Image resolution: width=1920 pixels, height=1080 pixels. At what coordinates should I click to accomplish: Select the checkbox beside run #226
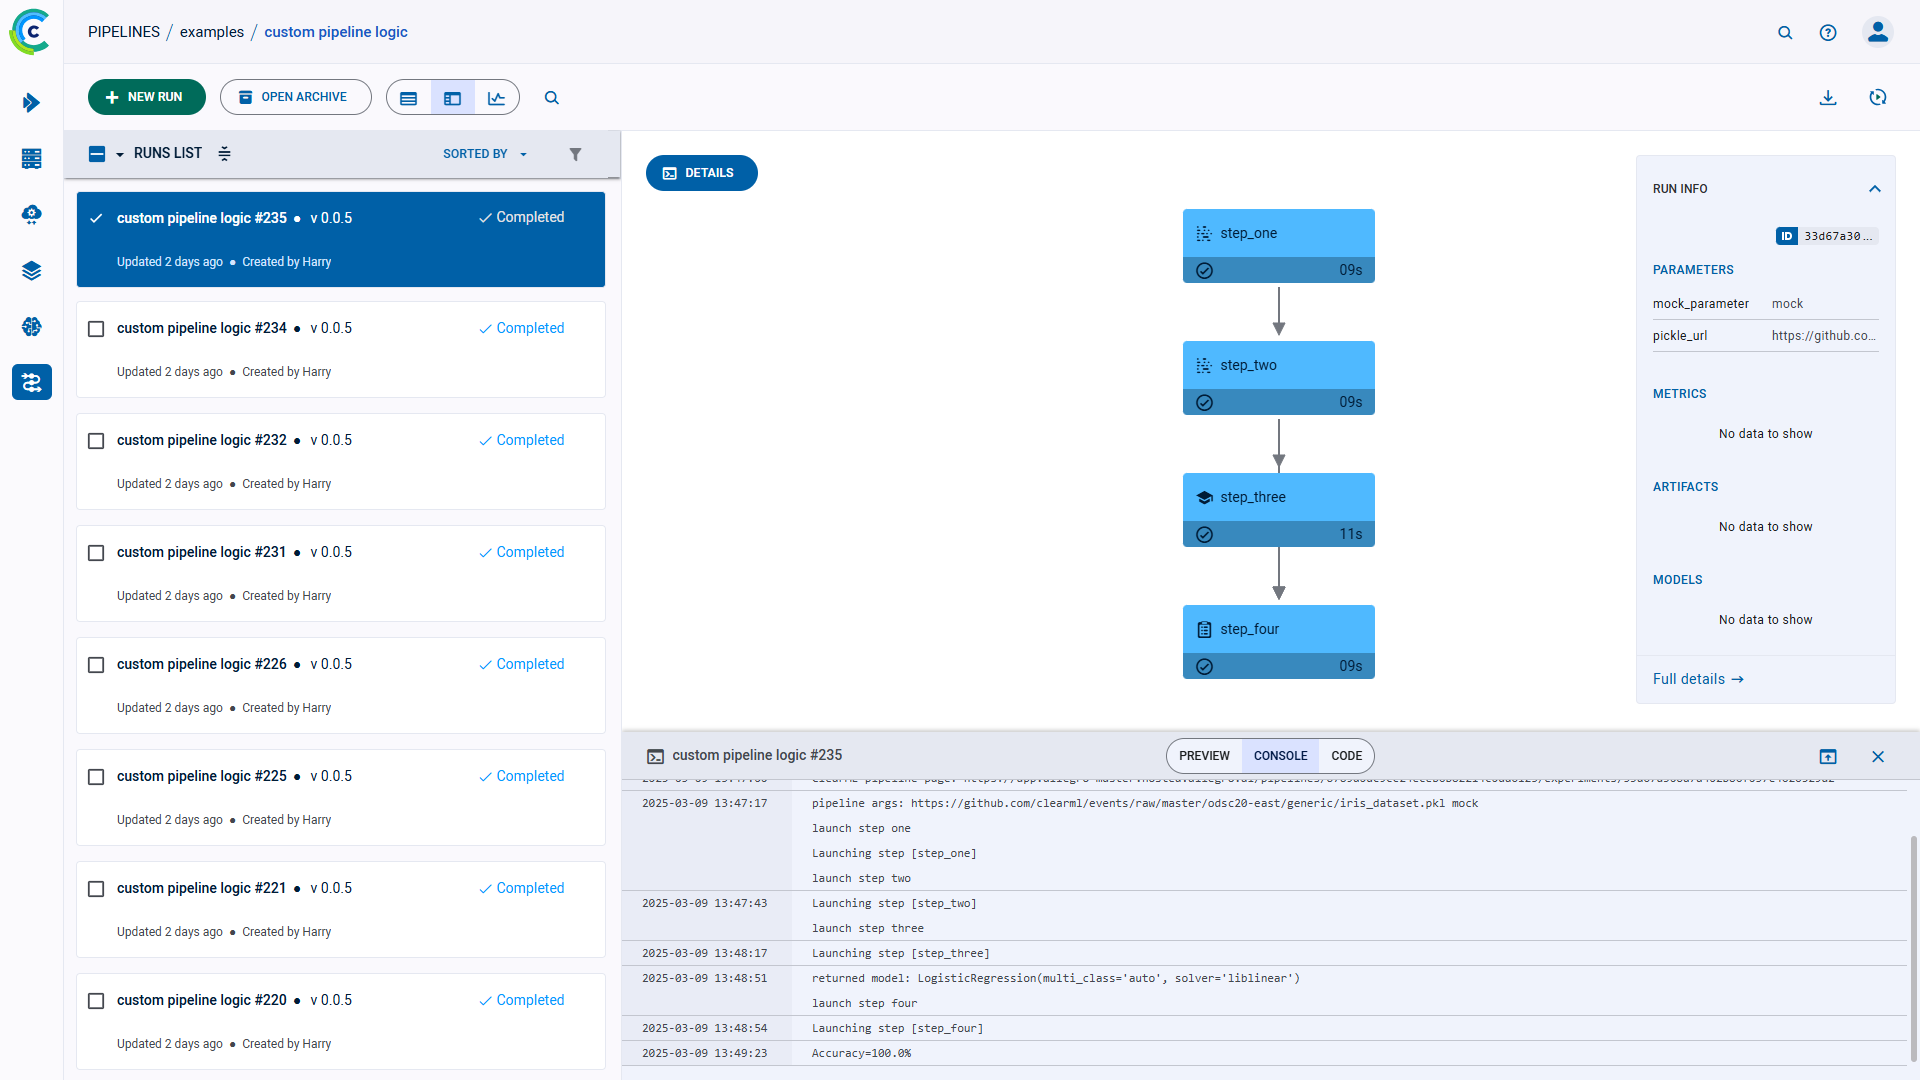[x=96, y=664]
